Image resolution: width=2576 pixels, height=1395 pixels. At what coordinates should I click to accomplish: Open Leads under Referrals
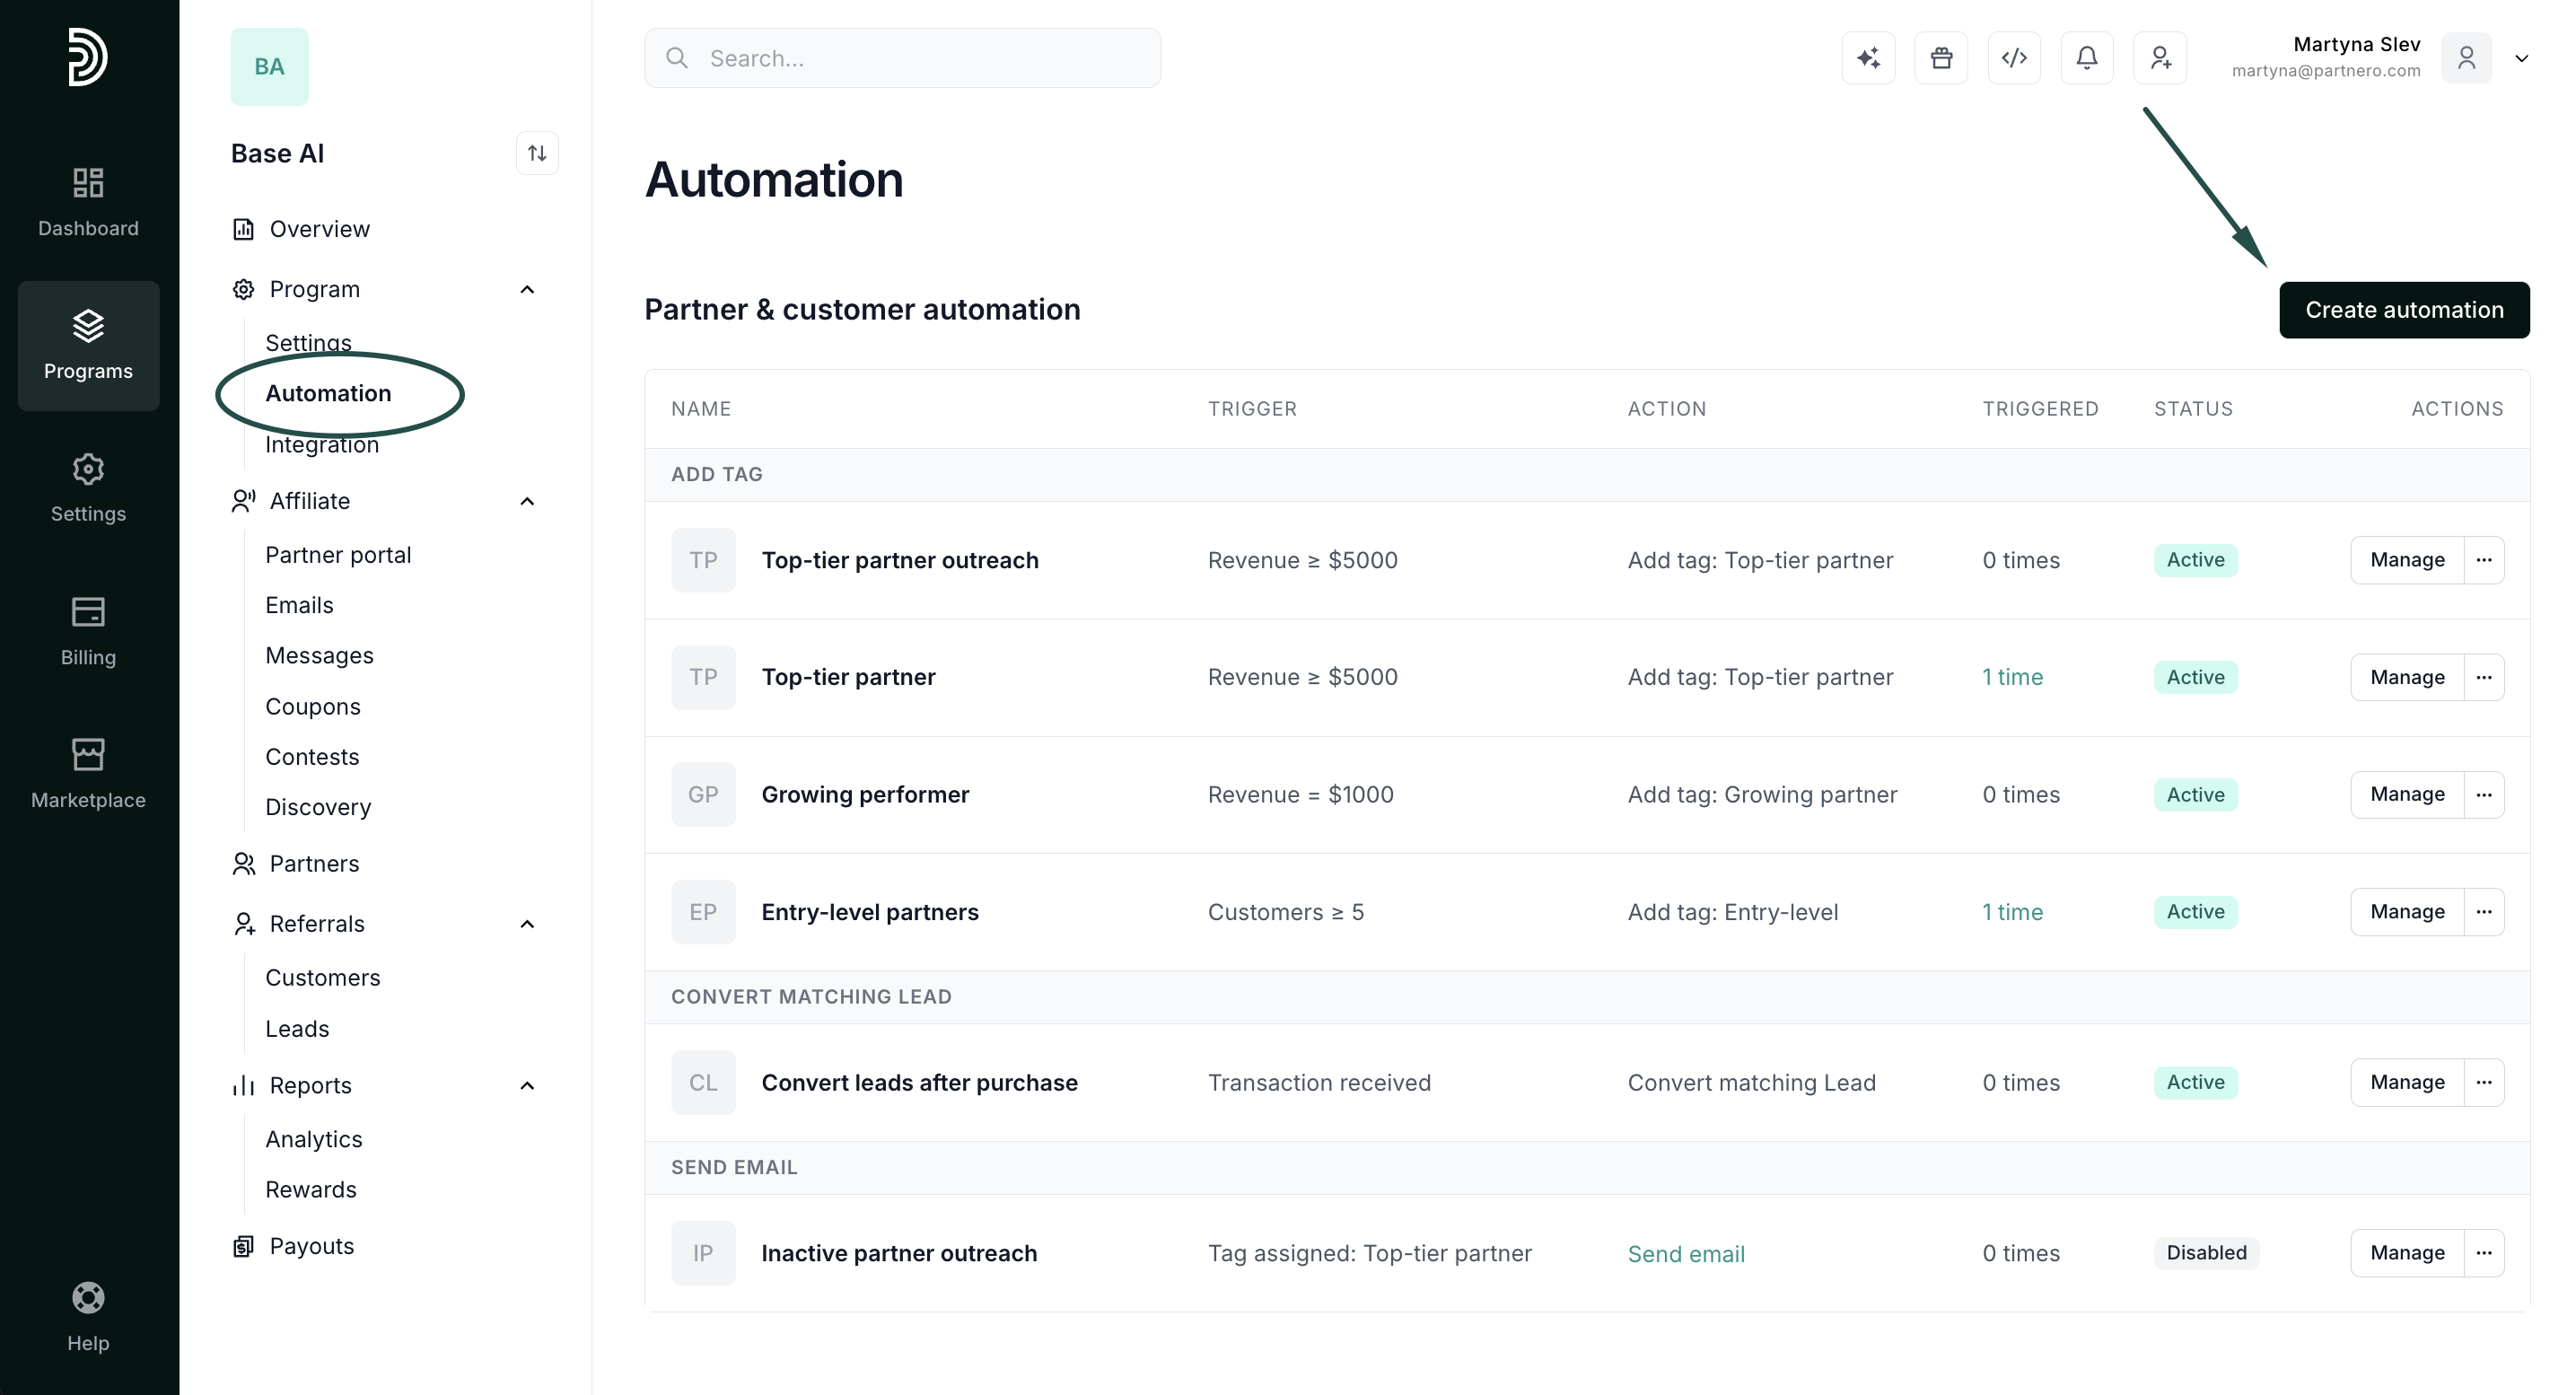pyautogui.click(x=297, y=1028)
